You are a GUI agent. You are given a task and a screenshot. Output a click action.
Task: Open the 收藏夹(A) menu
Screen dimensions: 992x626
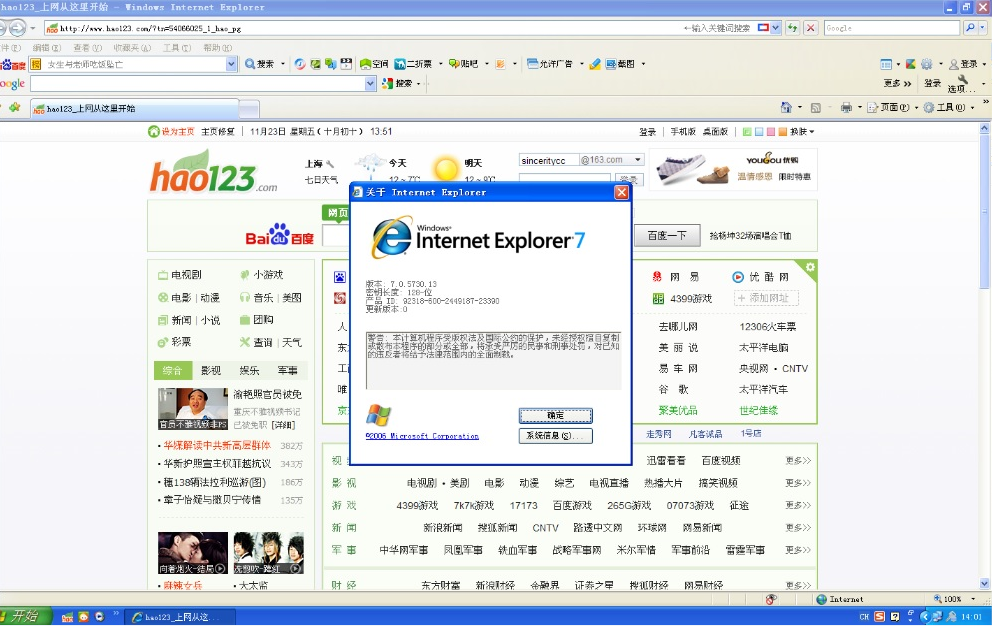click(132, 47)
